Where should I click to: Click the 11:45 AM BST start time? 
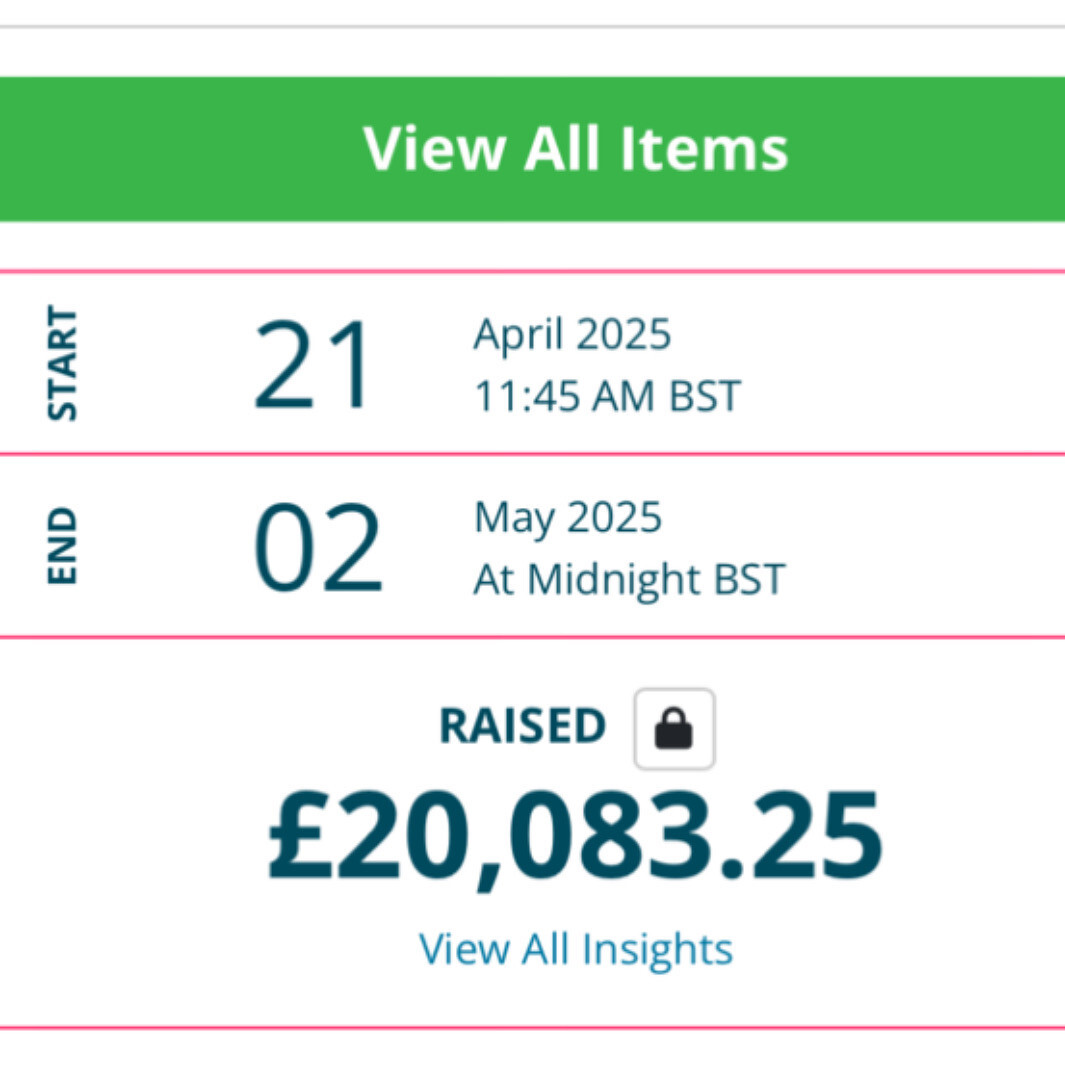(x=606, y=397)
